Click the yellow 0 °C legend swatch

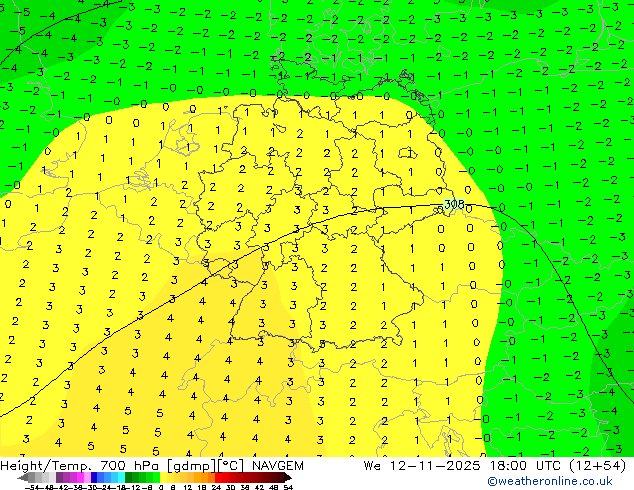[x=164, y=477]
